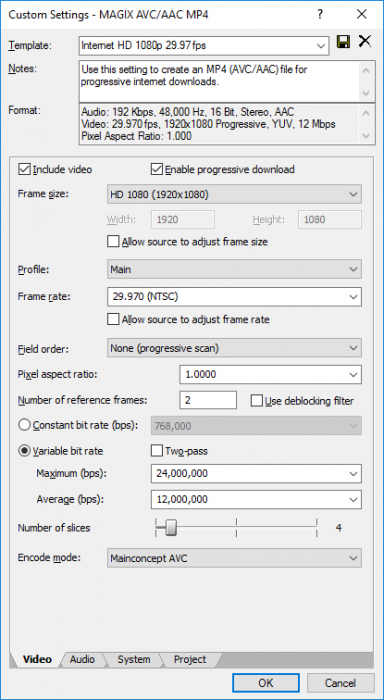384x700 pixels.
Task: Click the slices value 4 label
Action: coord(338,528)
